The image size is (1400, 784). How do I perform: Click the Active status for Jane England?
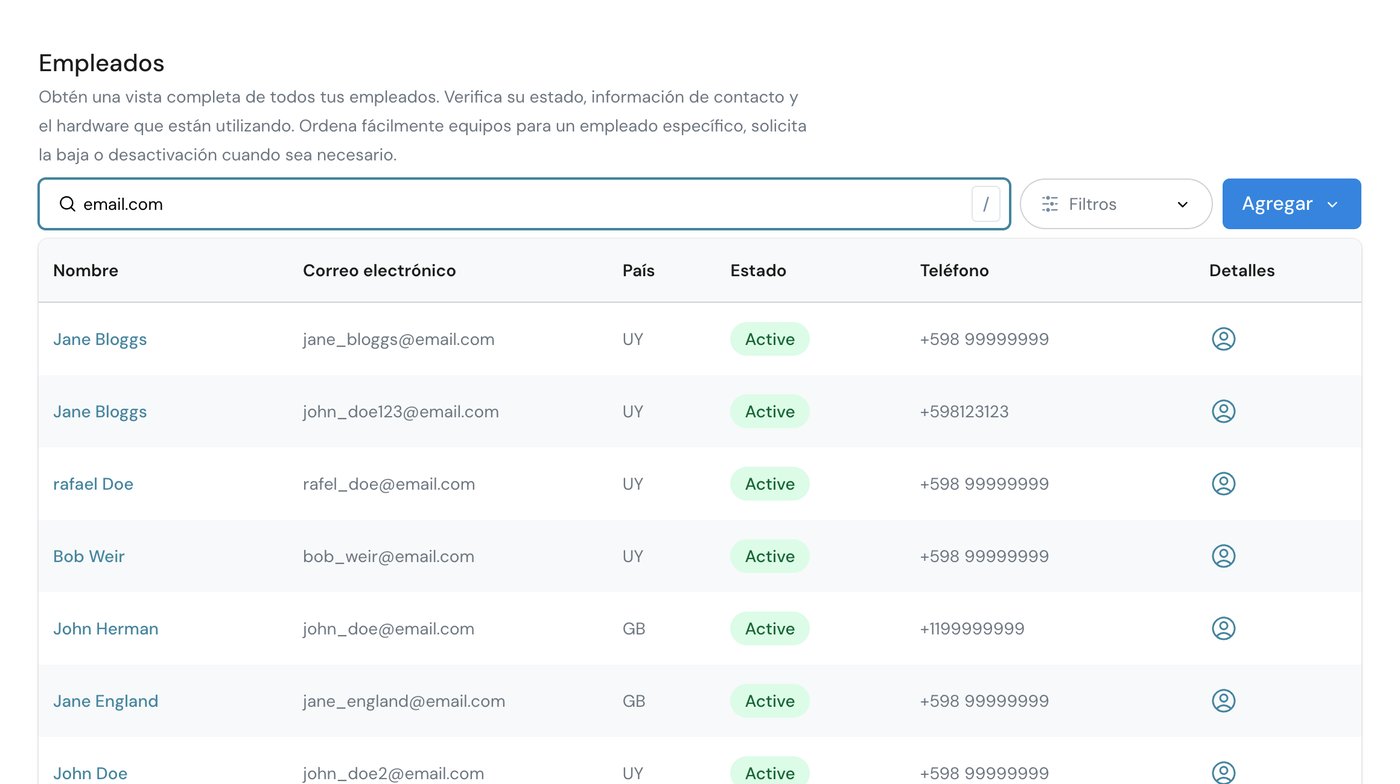(x=770, y=701)
